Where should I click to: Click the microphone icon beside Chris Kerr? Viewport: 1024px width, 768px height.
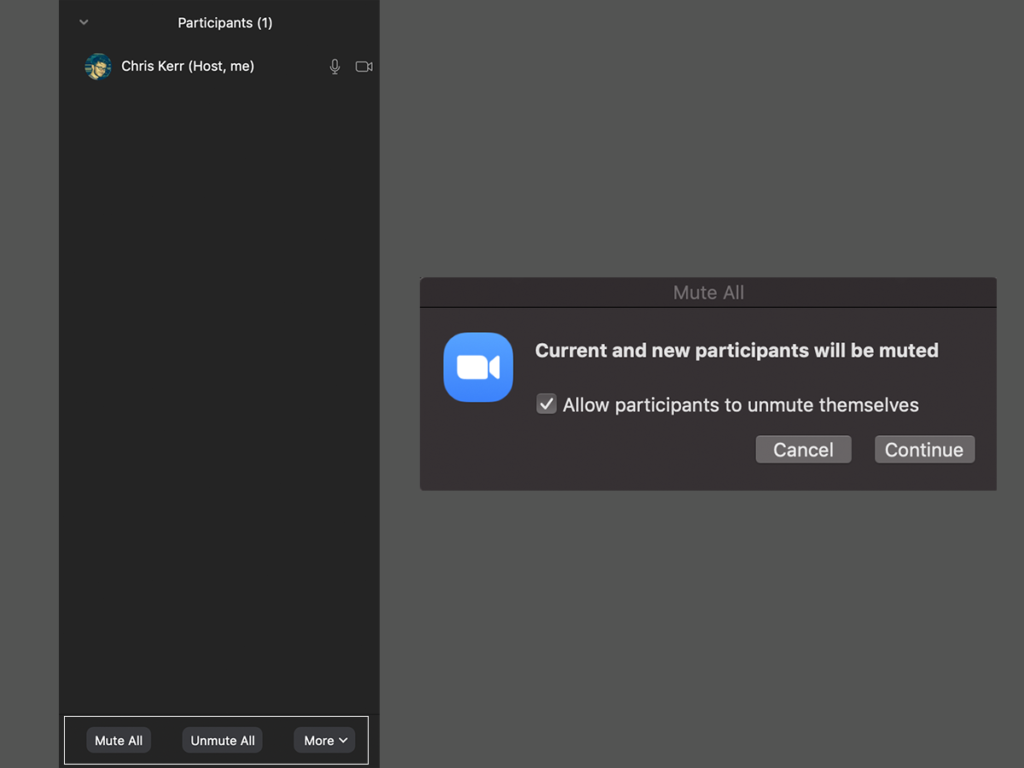pyautogui.click(x=335, y=67)
